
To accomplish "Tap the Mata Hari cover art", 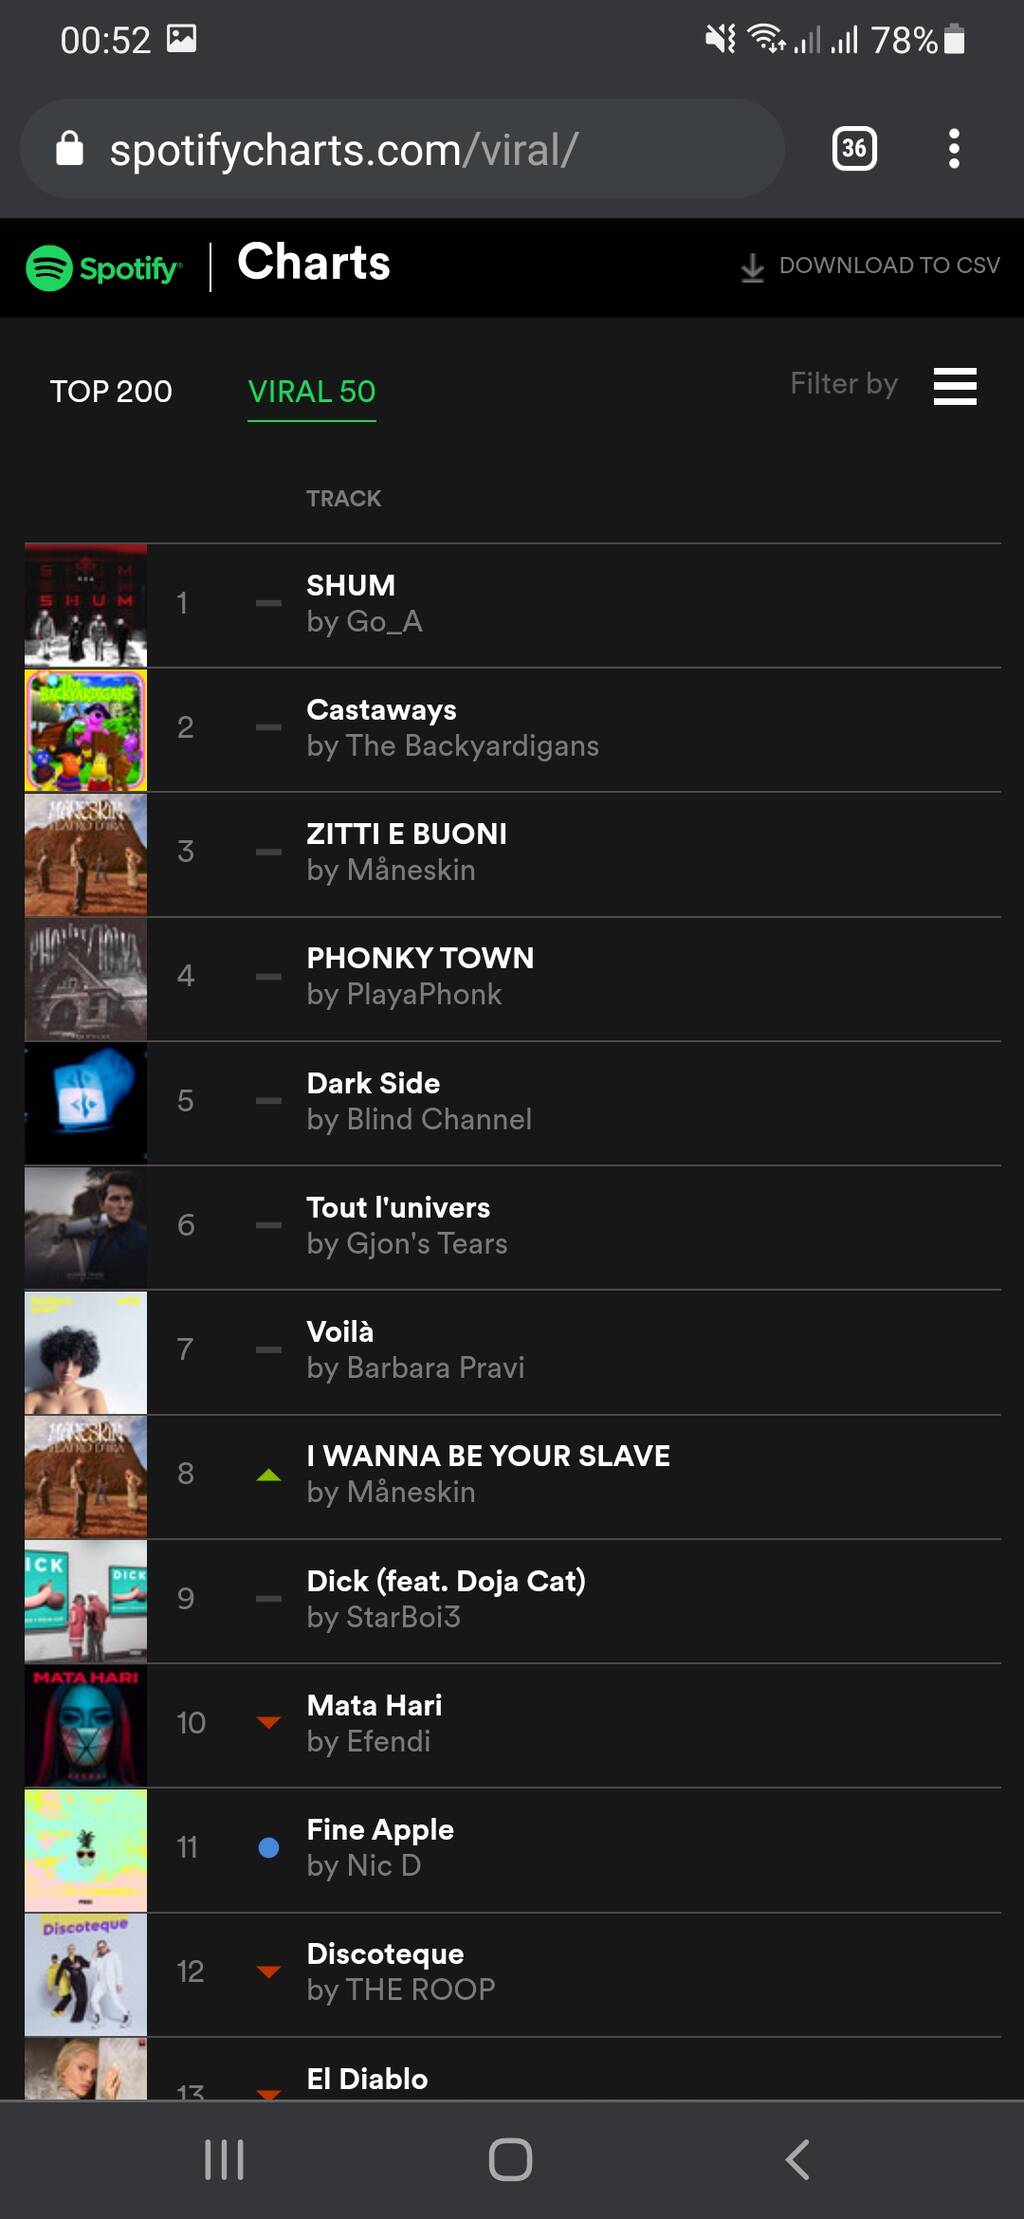I will click(x=86, y=1726).
